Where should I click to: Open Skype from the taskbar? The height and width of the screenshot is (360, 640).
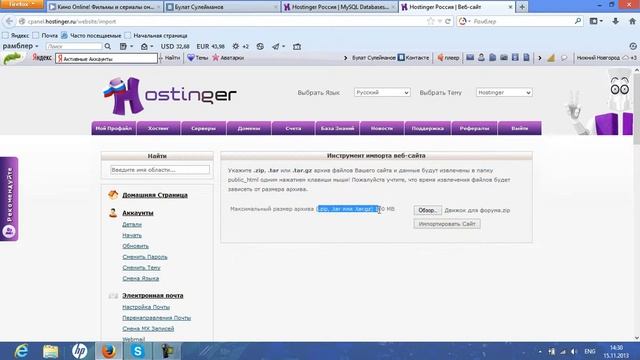pos(138,351)
